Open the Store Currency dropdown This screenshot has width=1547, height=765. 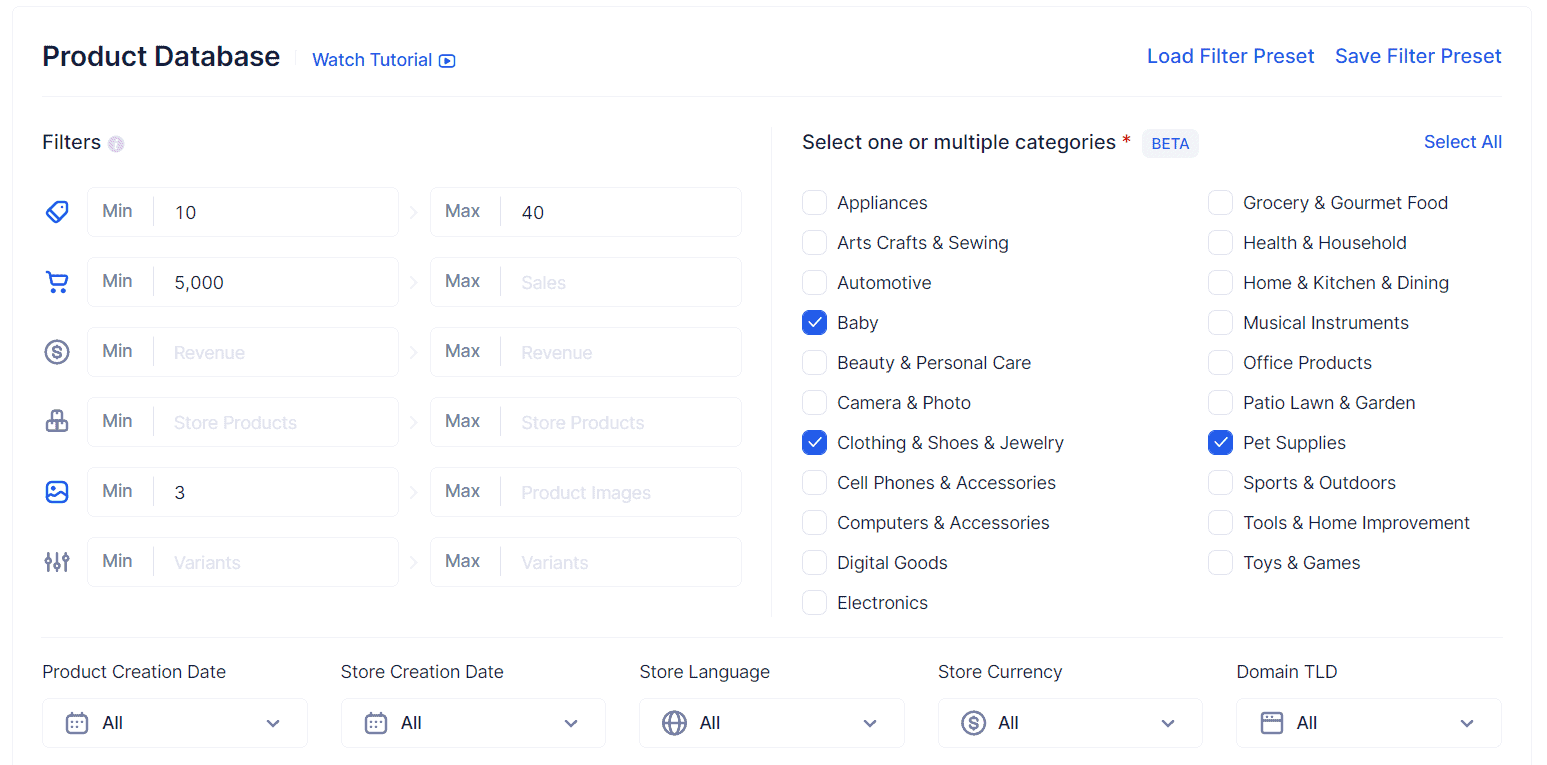1069,722
